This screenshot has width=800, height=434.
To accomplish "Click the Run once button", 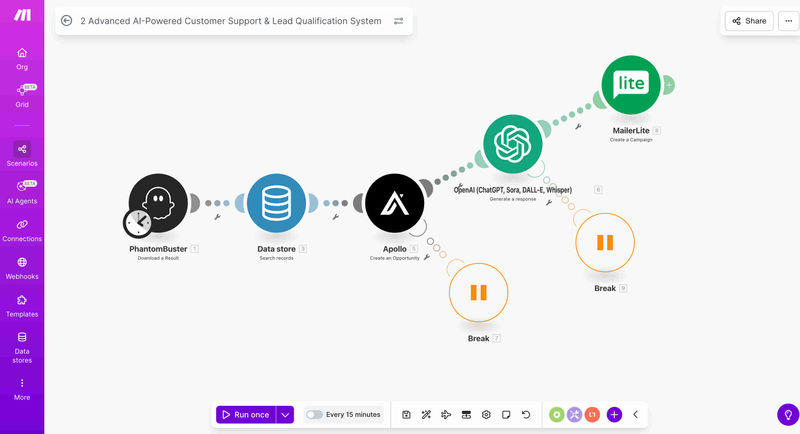I will [246, 415].
